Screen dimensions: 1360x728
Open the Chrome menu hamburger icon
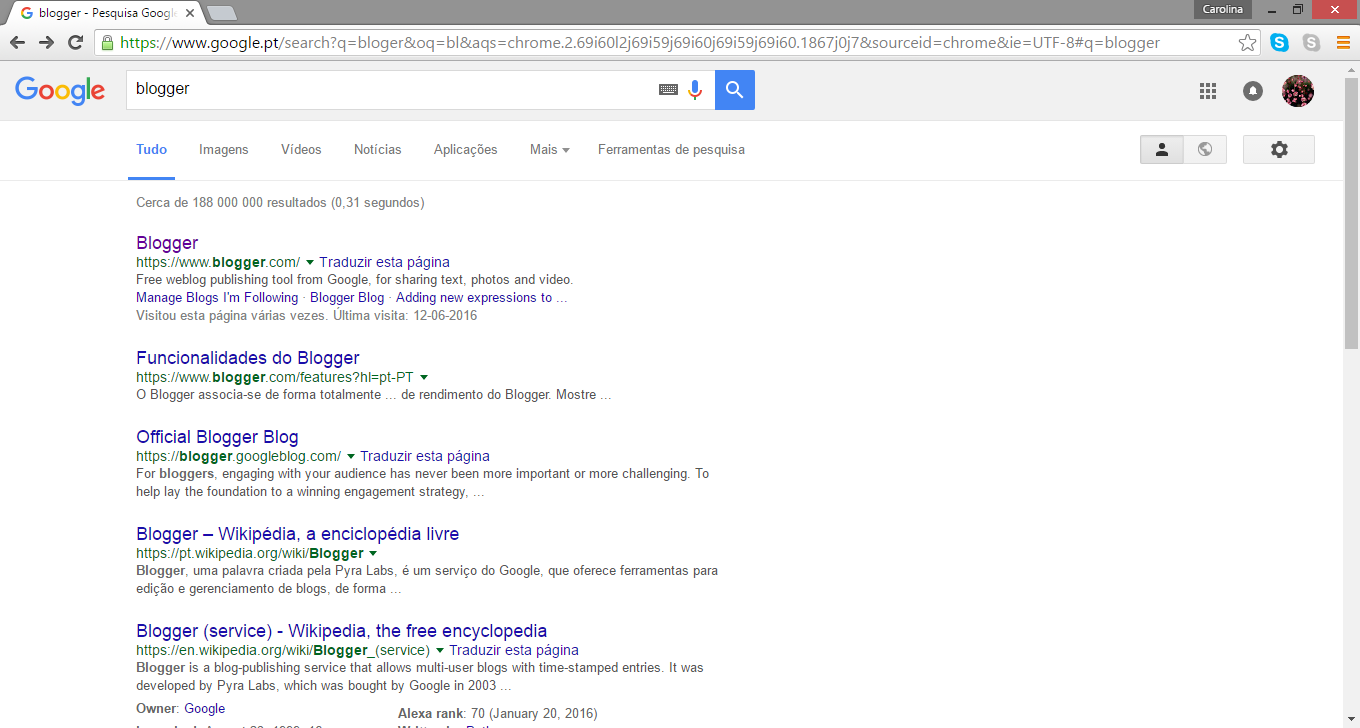point(1343,43)
